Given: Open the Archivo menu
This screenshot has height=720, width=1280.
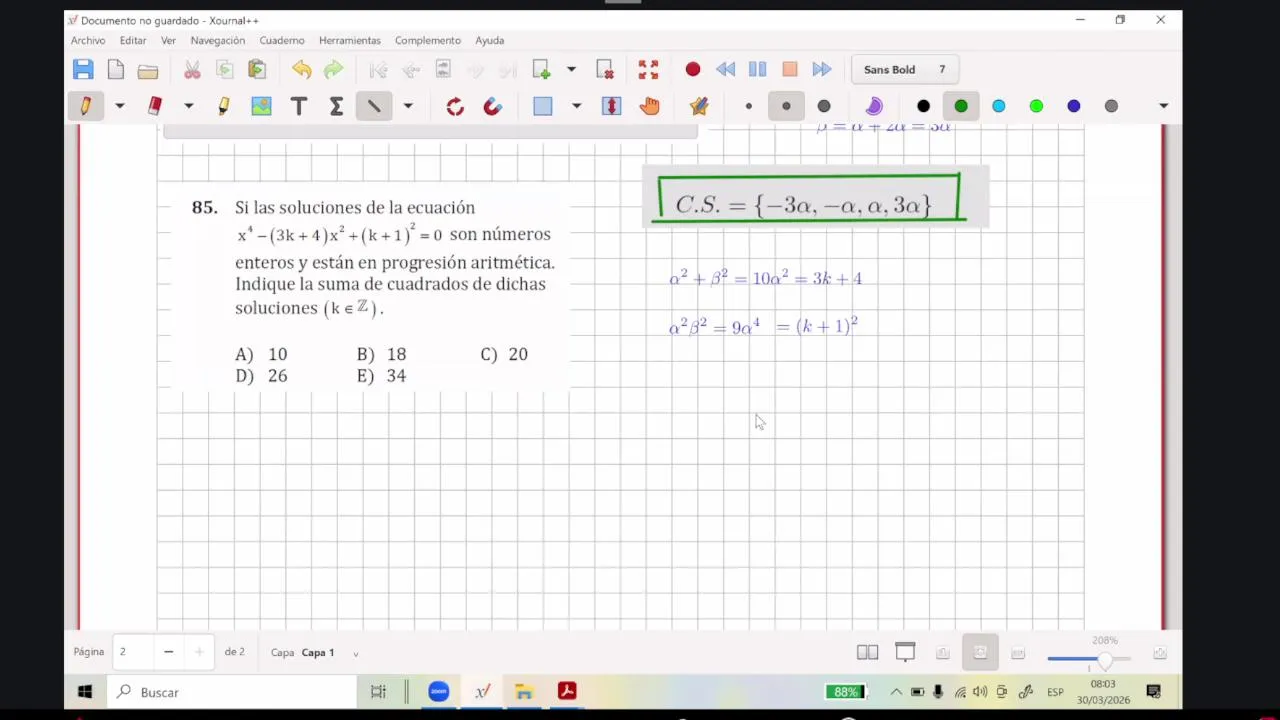Looking at the screenshot, I should pyautogui.click(x=88, y=40).
